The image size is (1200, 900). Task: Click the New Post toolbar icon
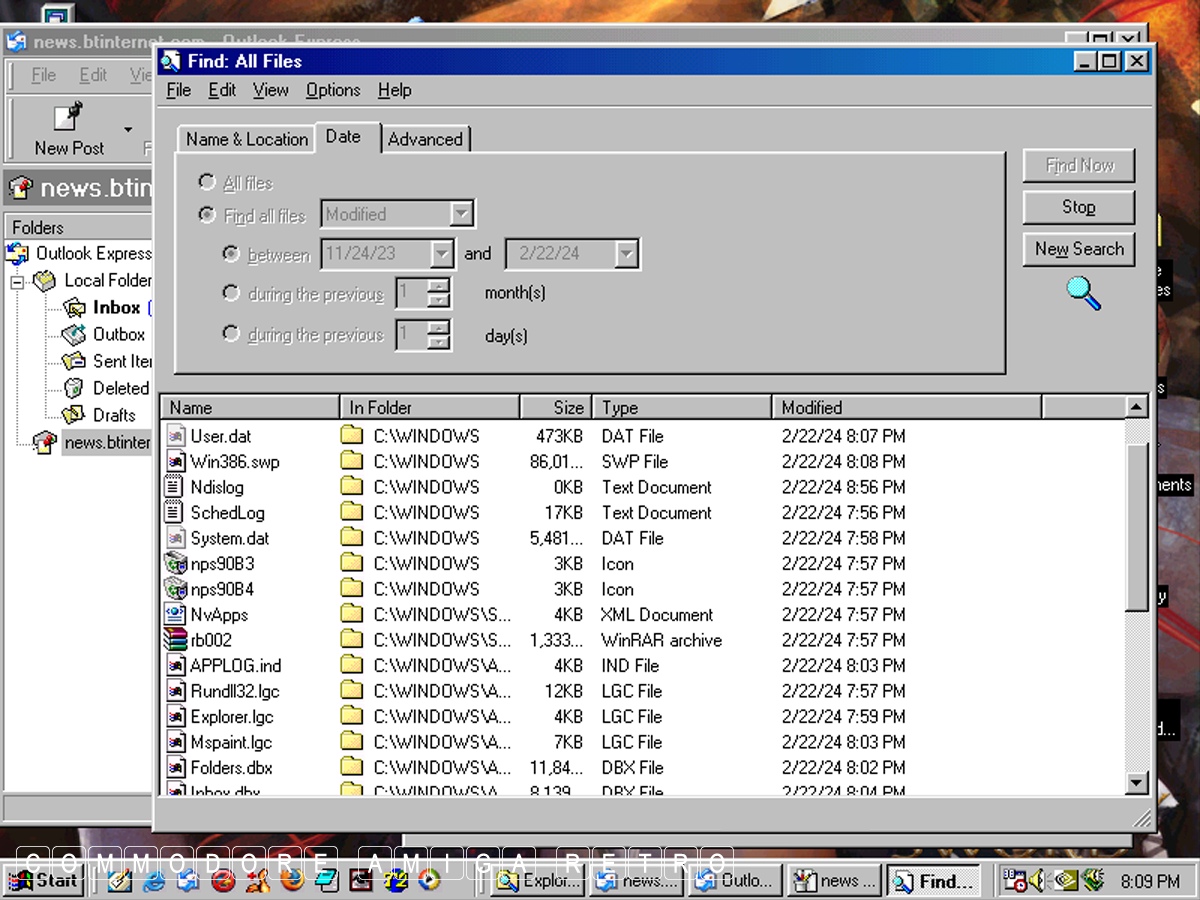tap(68, 118)
